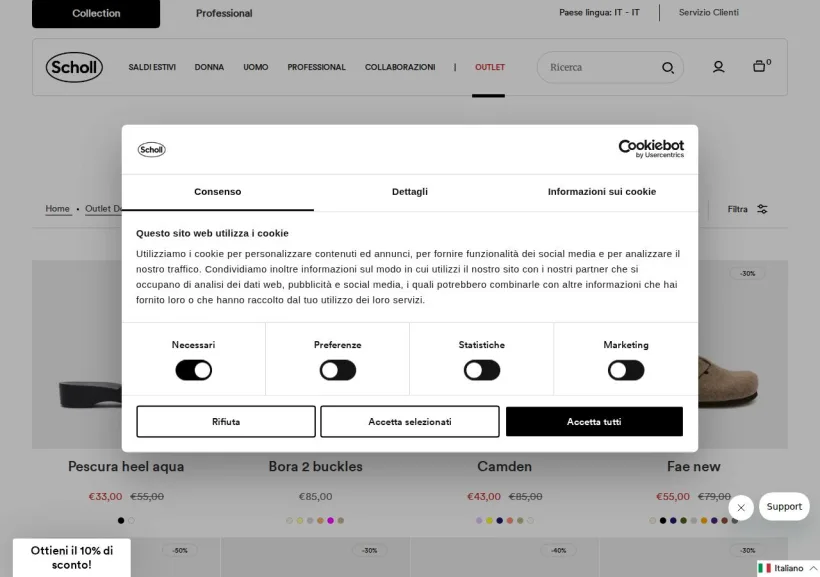
Task: Open the PROFESSIONAL nav menu
Action: 316,67
